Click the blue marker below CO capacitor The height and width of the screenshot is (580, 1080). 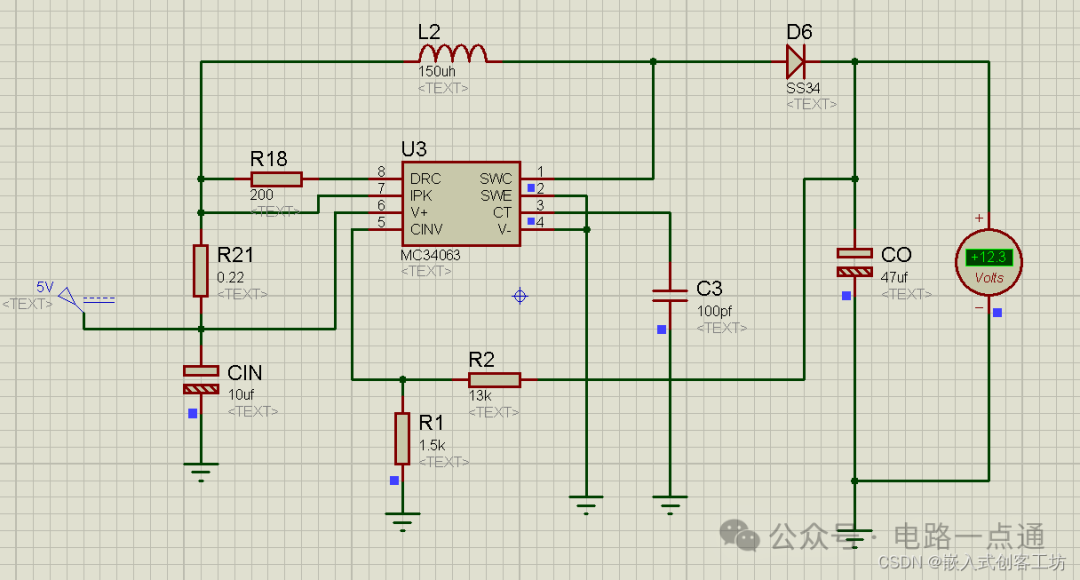[847, 296]
